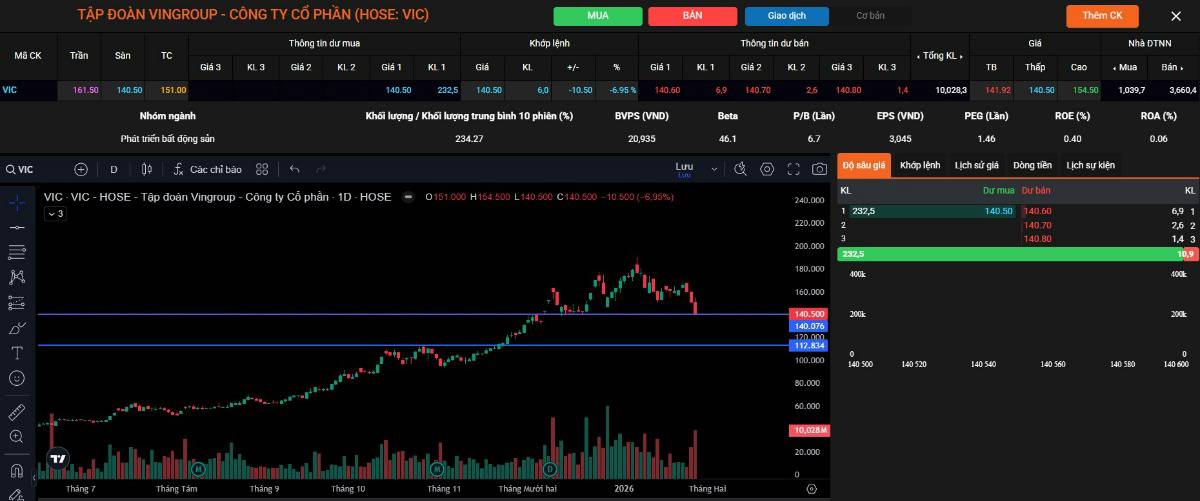
Task: Select the ruler measure tool
Action: pos(17,411)
